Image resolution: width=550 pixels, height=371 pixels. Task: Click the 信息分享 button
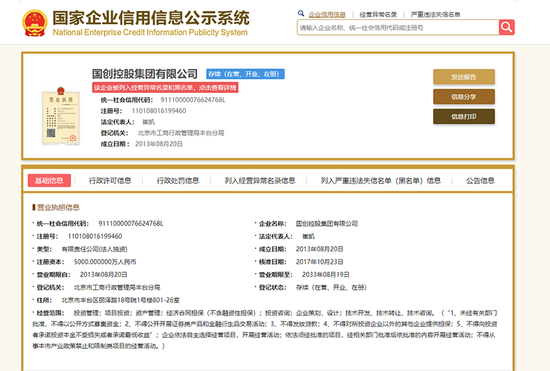point(464,97)
